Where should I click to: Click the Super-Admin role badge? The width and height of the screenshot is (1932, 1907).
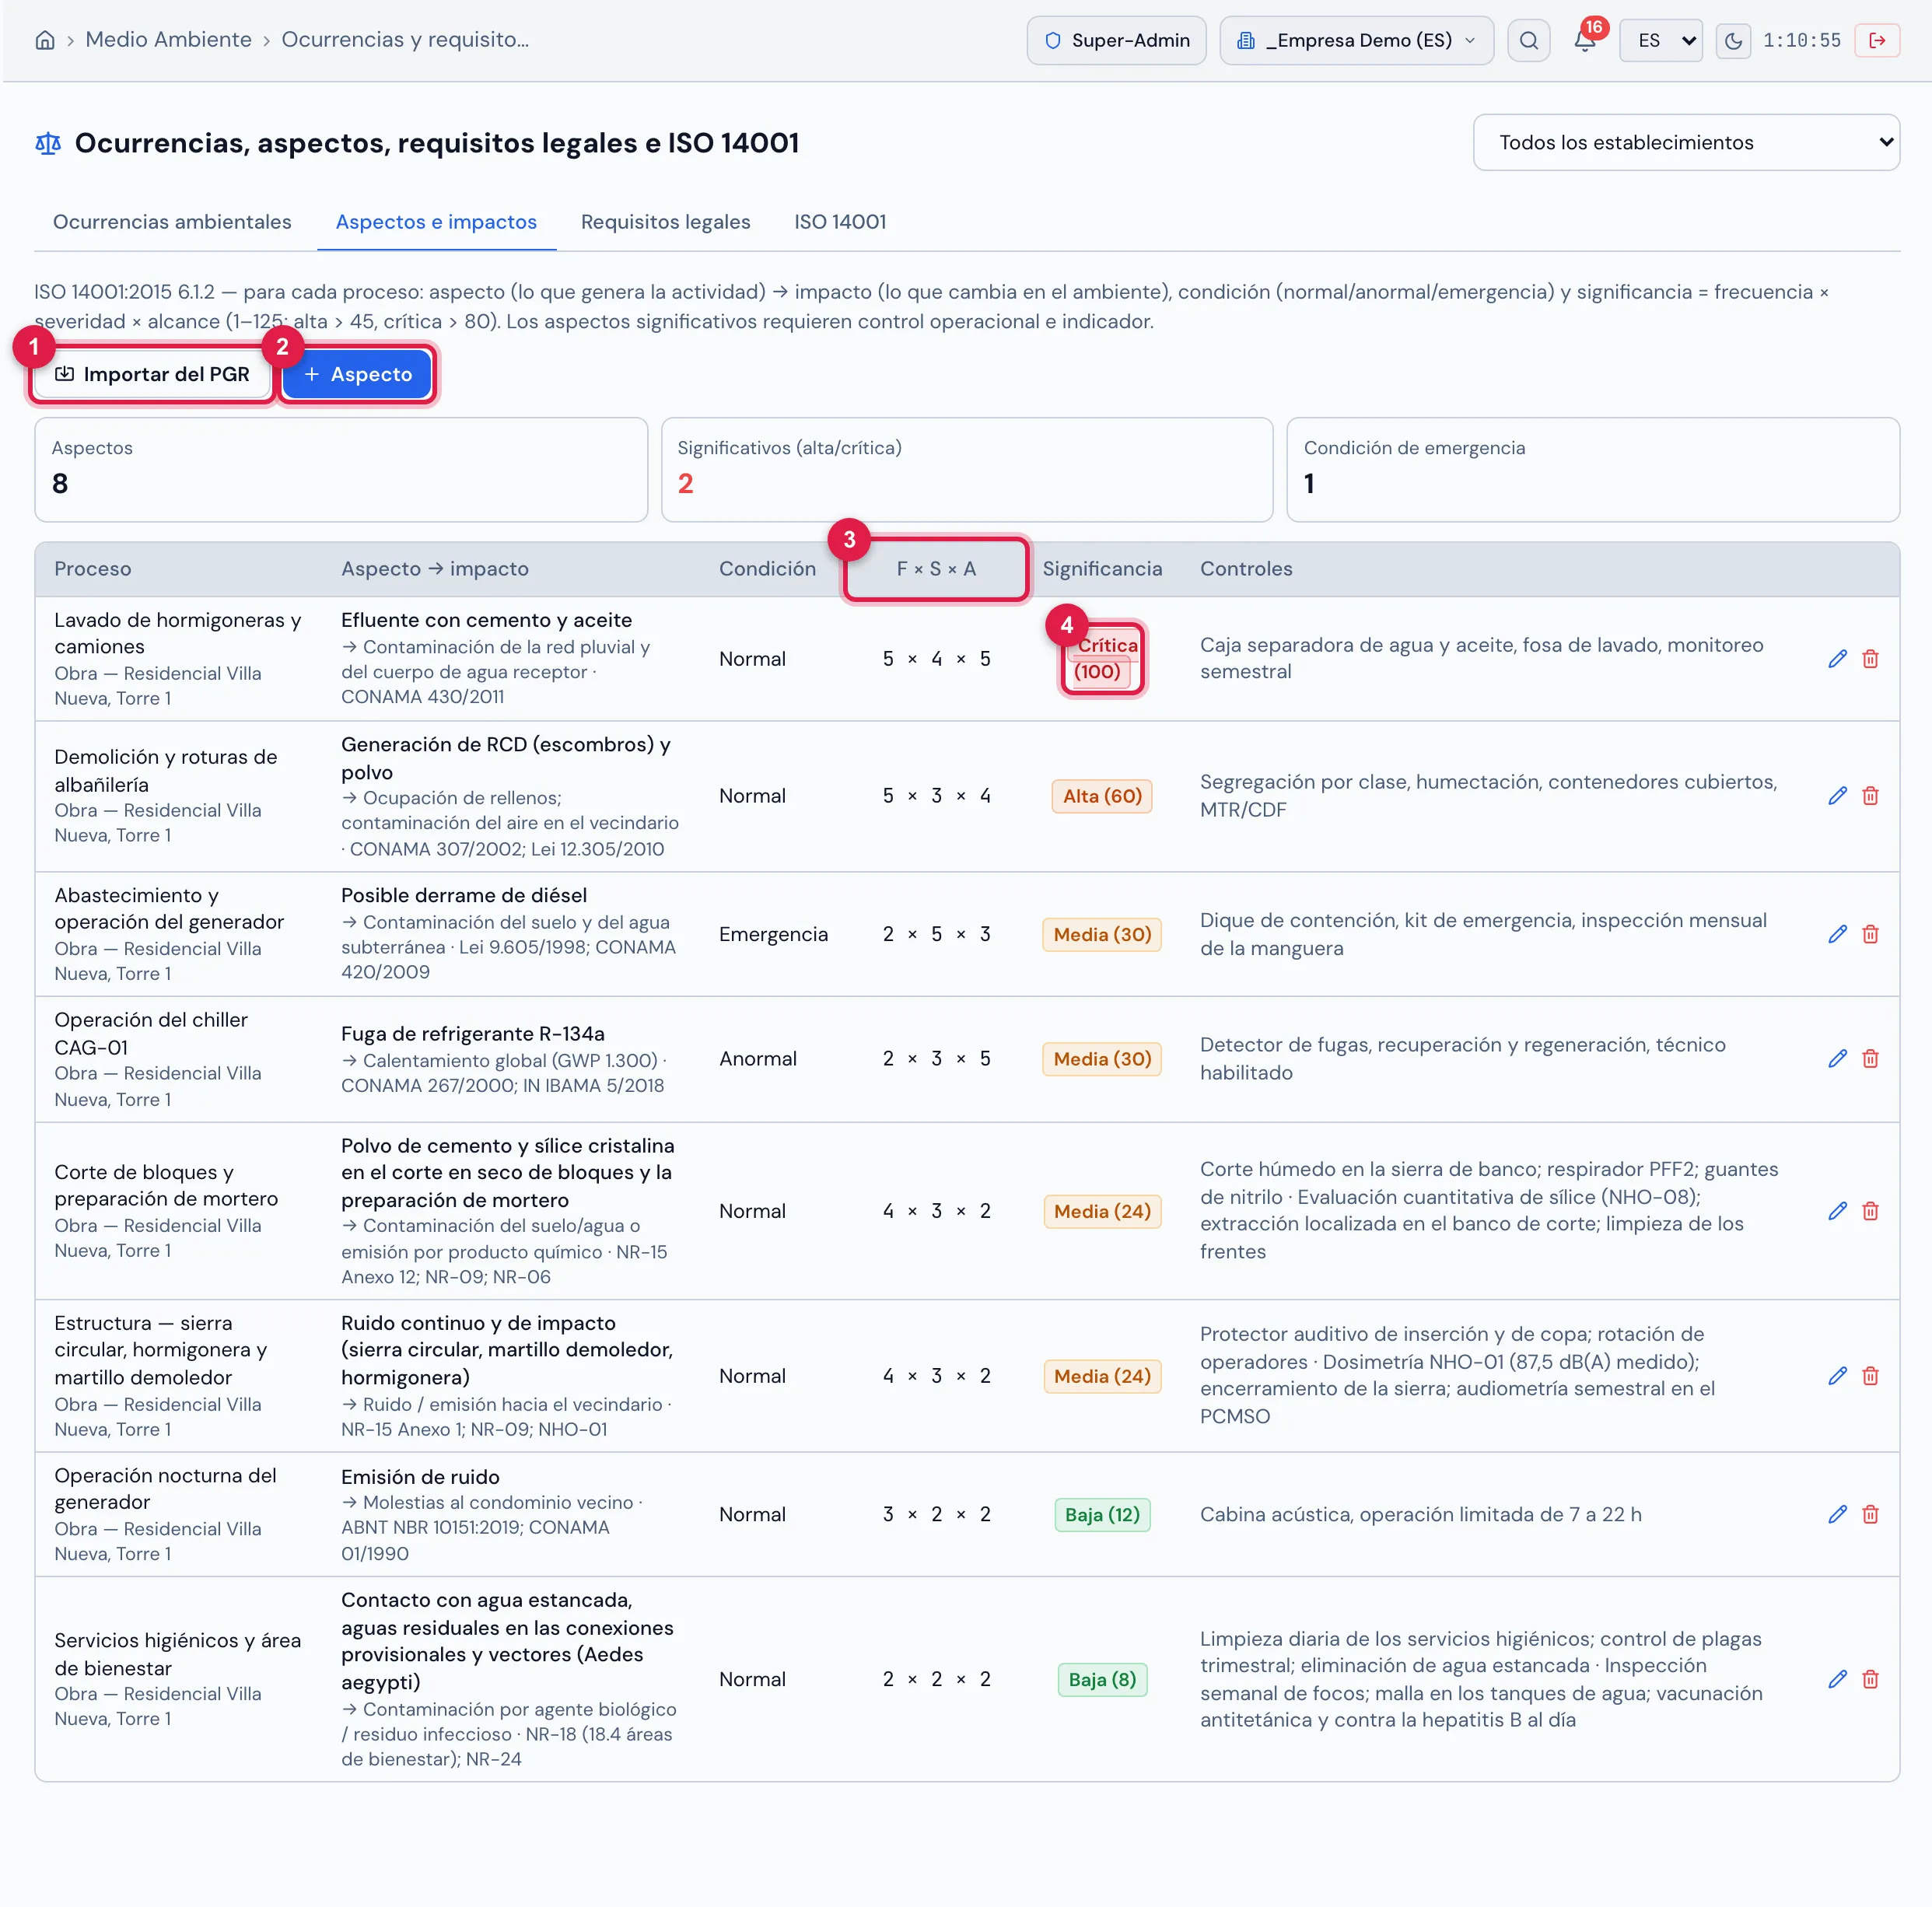pyautogui.click(x=1116, y=40)
